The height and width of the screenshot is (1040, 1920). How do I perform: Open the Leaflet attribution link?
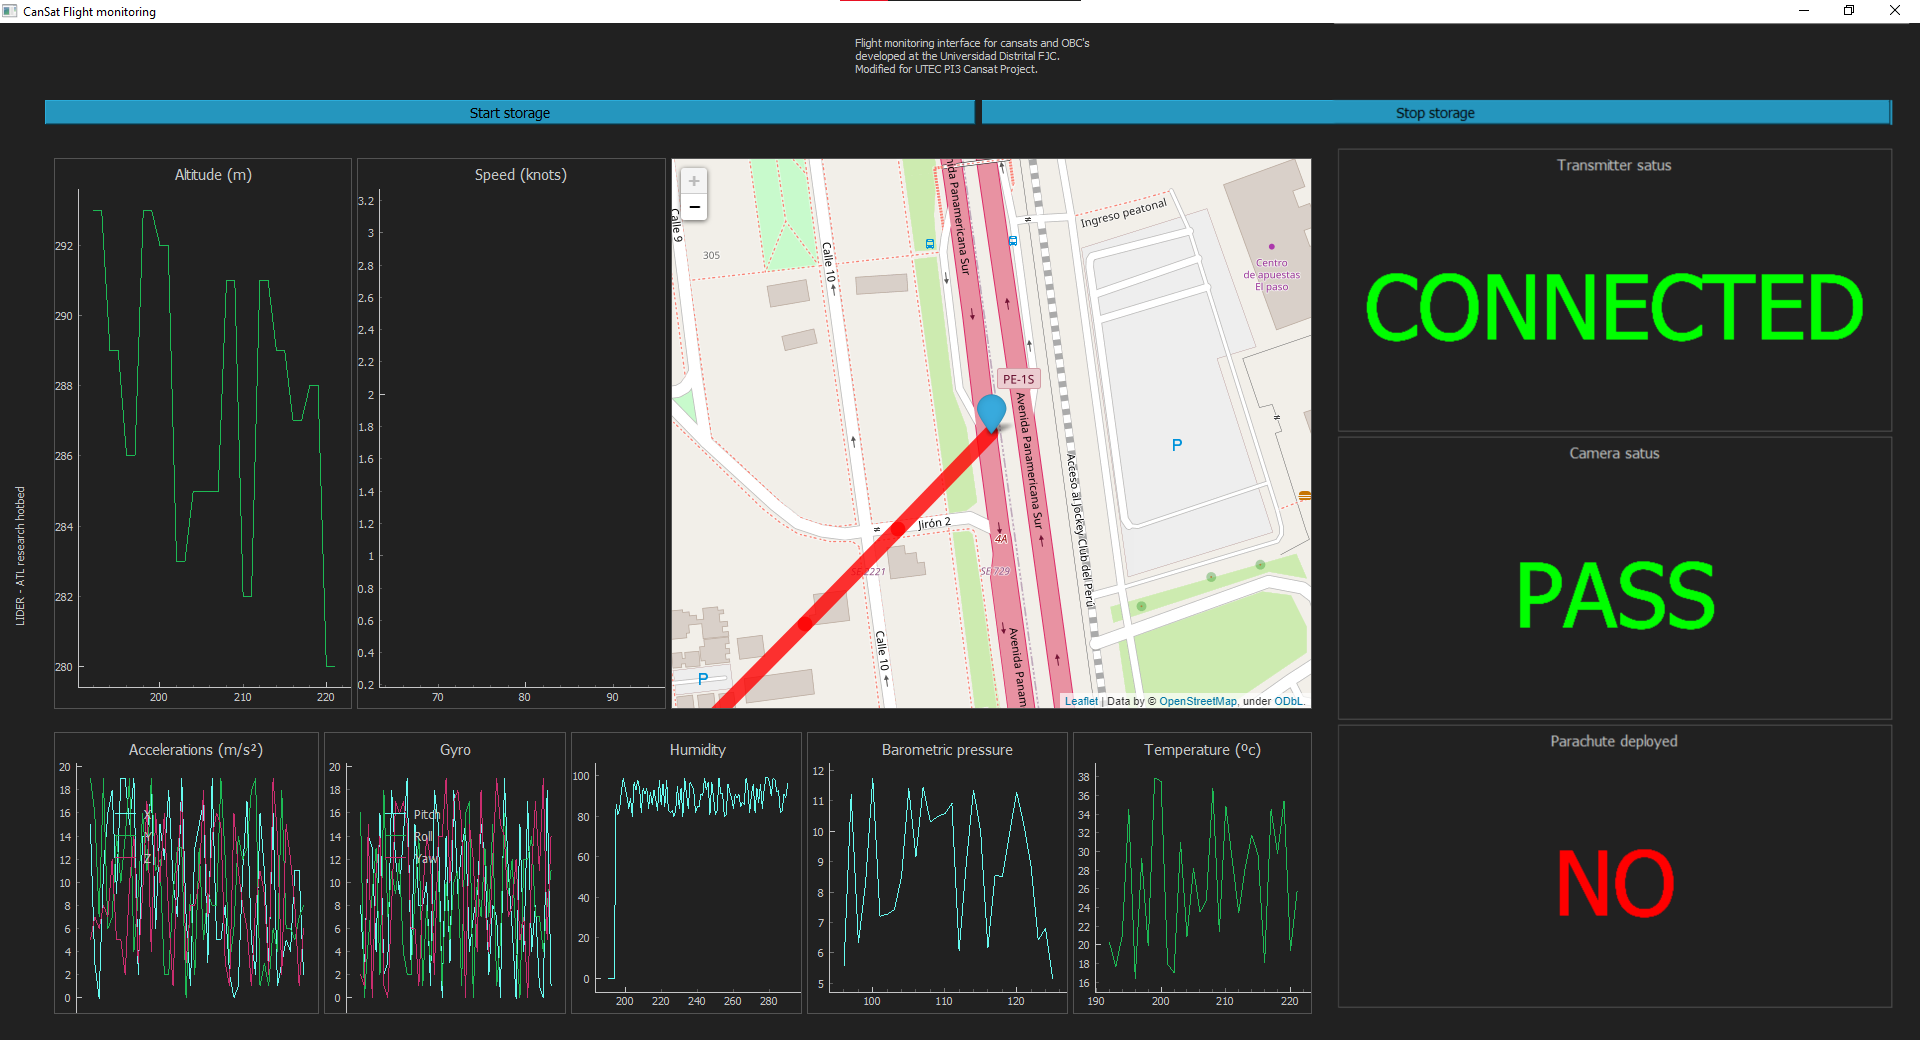[x=1083, y=701]
